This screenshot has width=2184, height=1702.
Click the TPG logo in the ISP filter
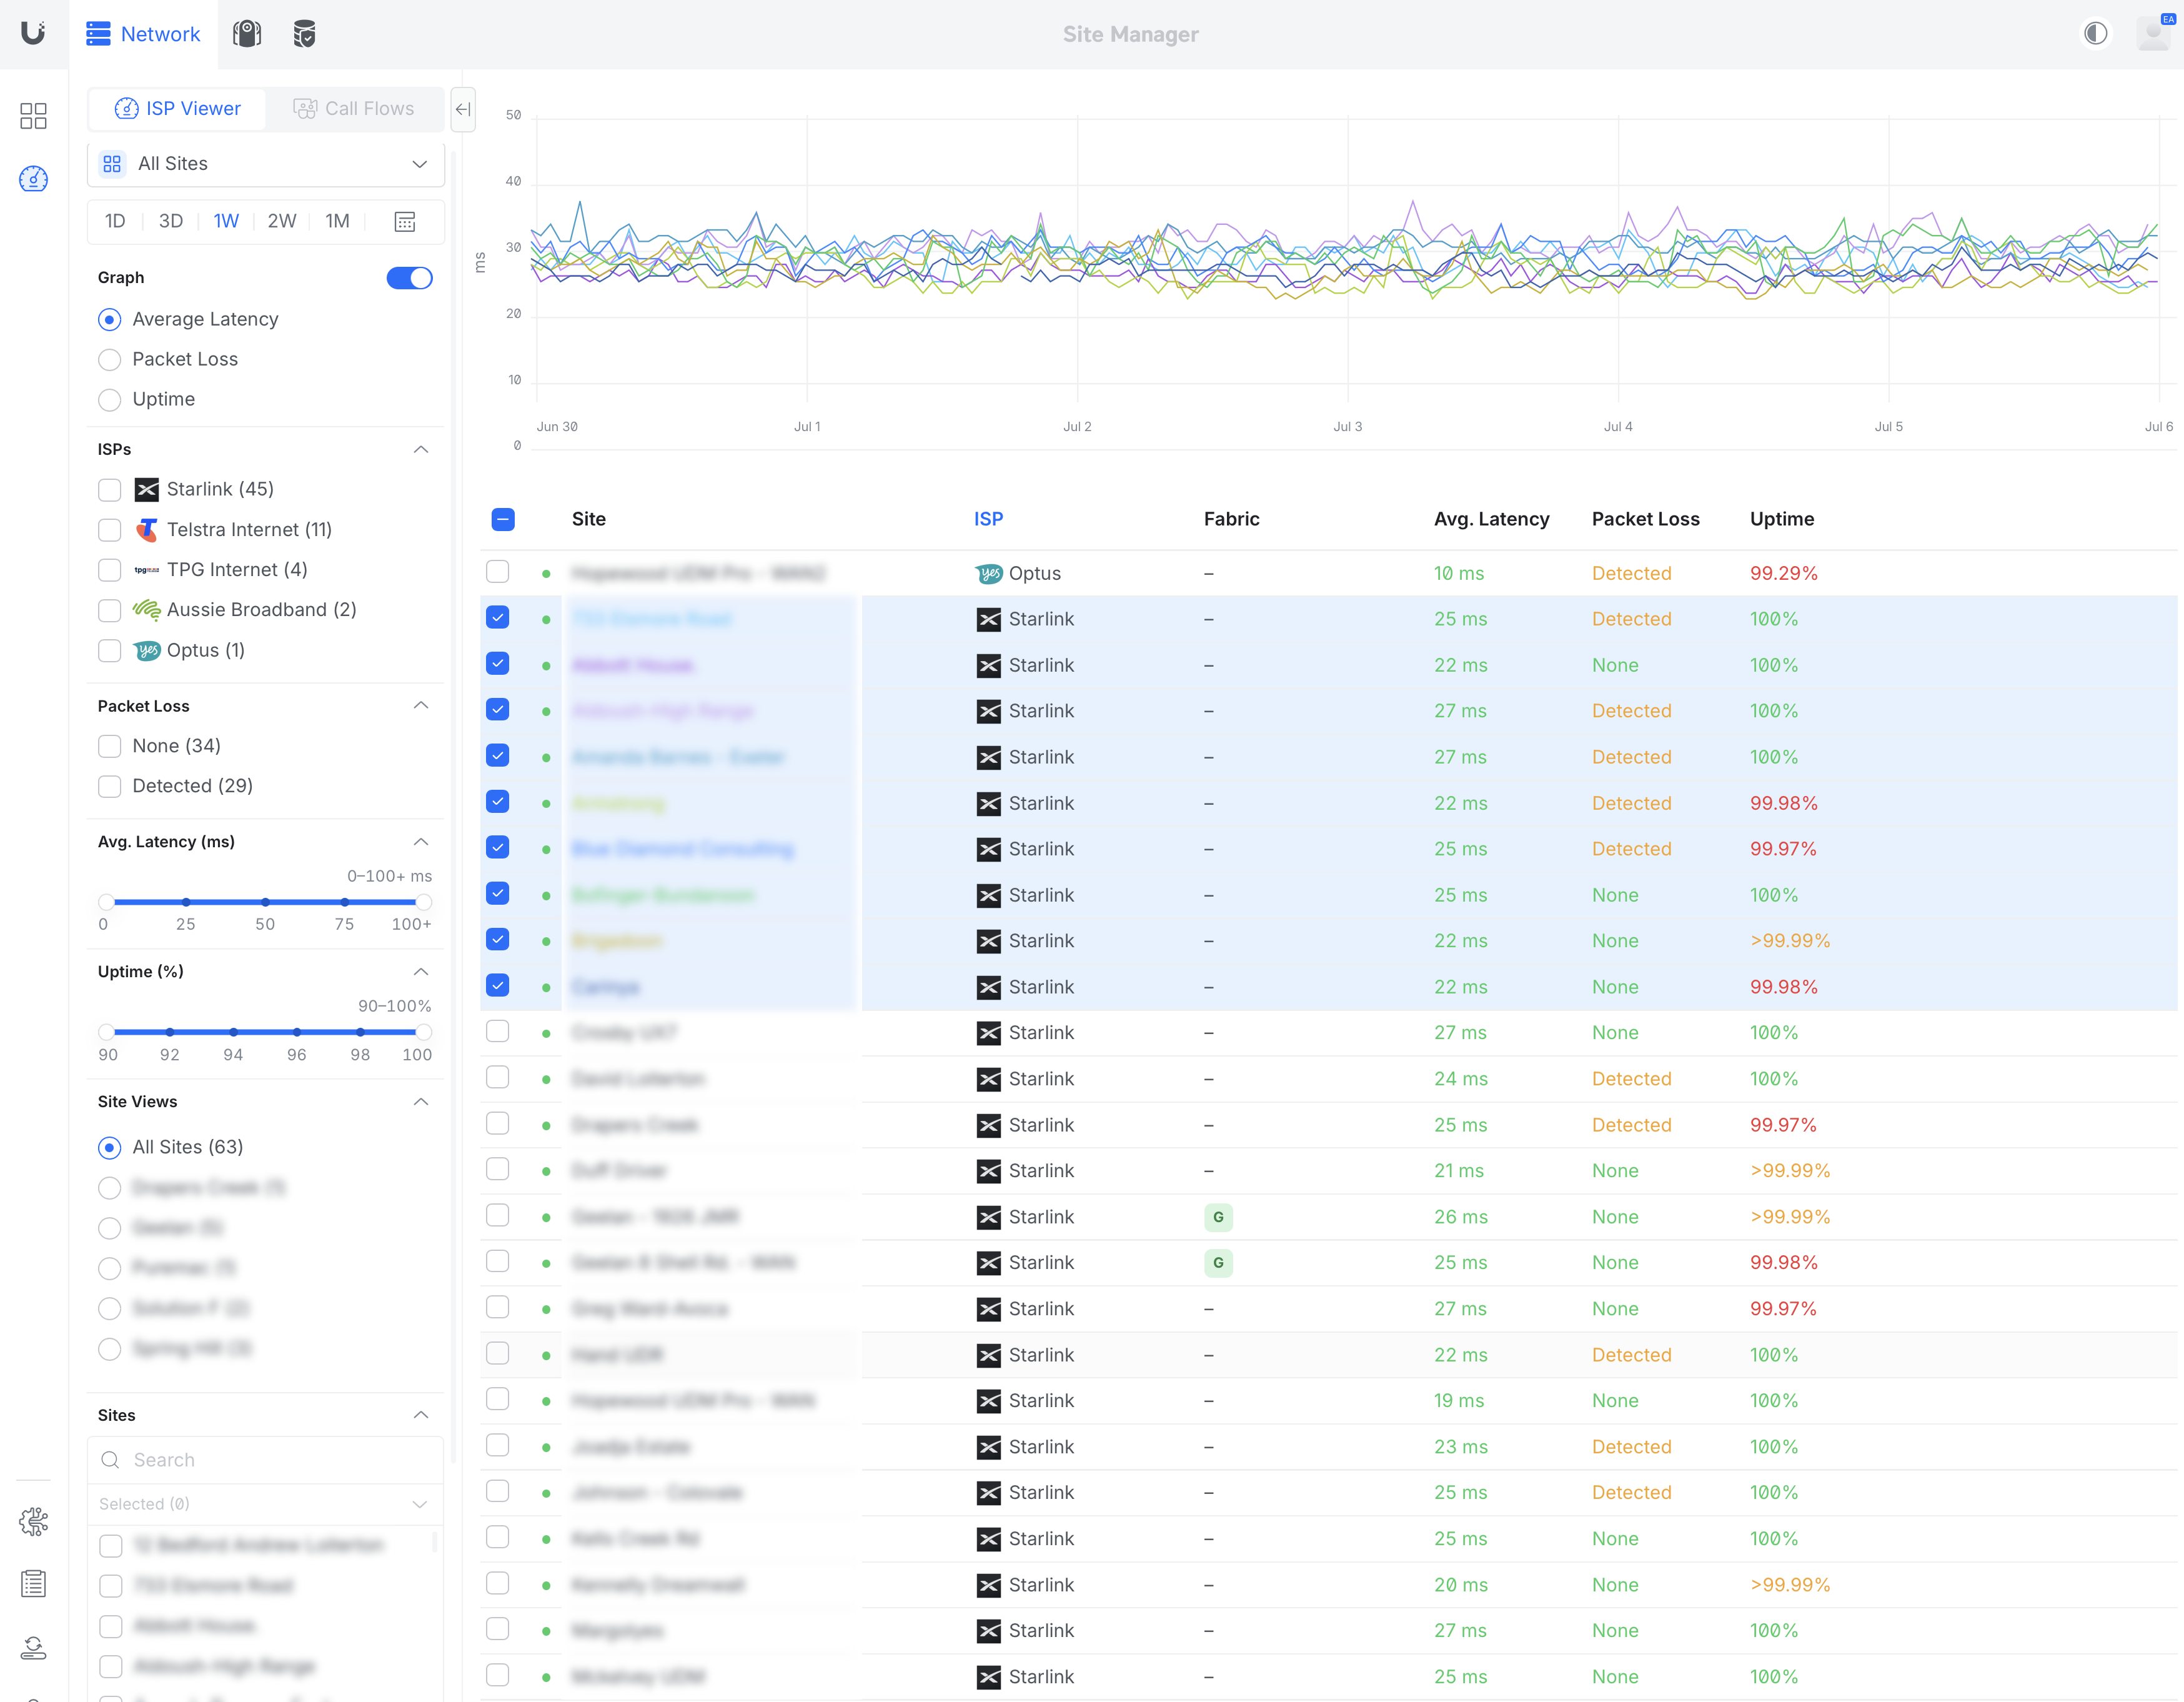point(147,569)
